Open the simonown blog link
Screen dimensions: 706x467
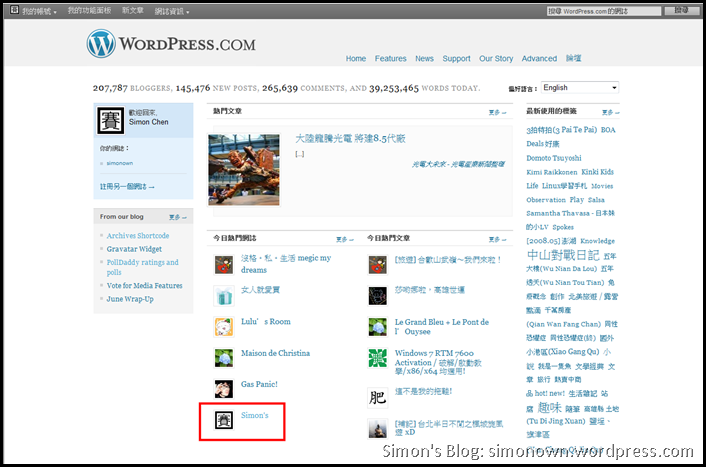click(119, 163)
